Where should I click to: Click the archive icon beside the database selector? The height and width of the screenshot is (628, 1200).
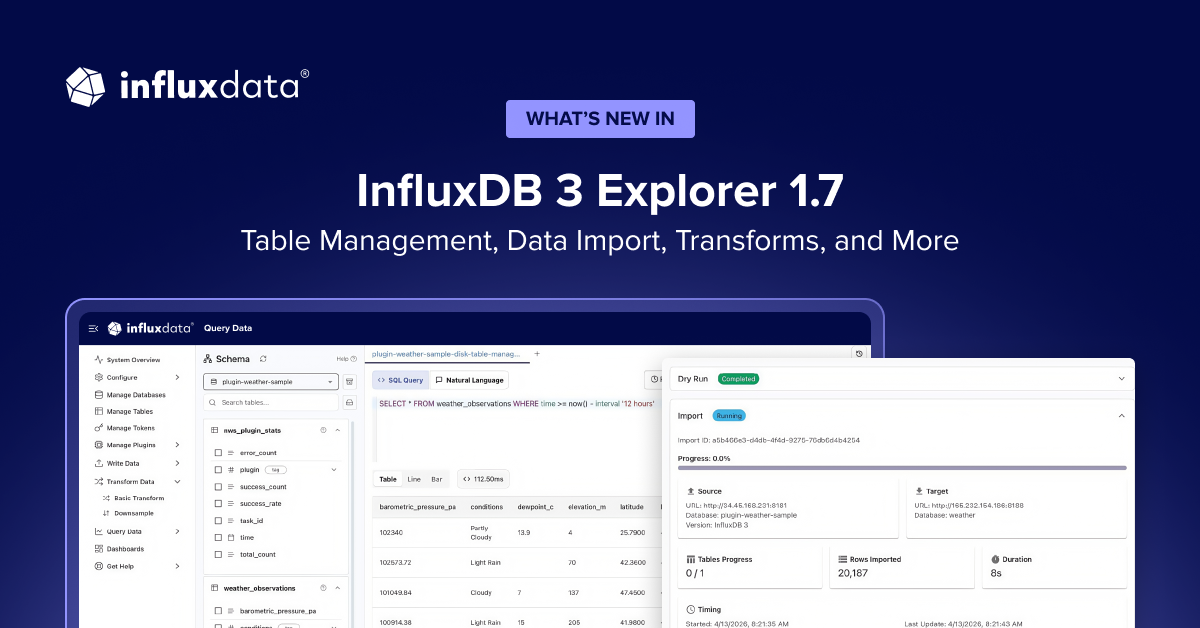(350, 381)
